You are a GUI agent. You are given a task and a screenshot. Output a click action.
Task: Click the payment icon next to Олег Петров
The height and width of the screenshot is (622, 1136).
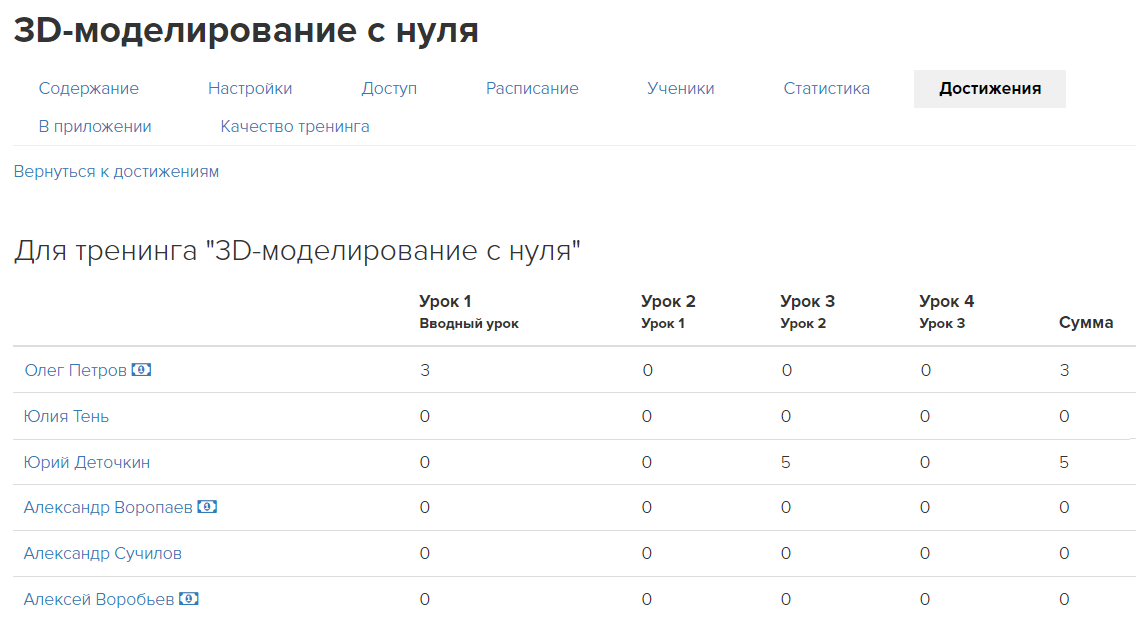141,370
